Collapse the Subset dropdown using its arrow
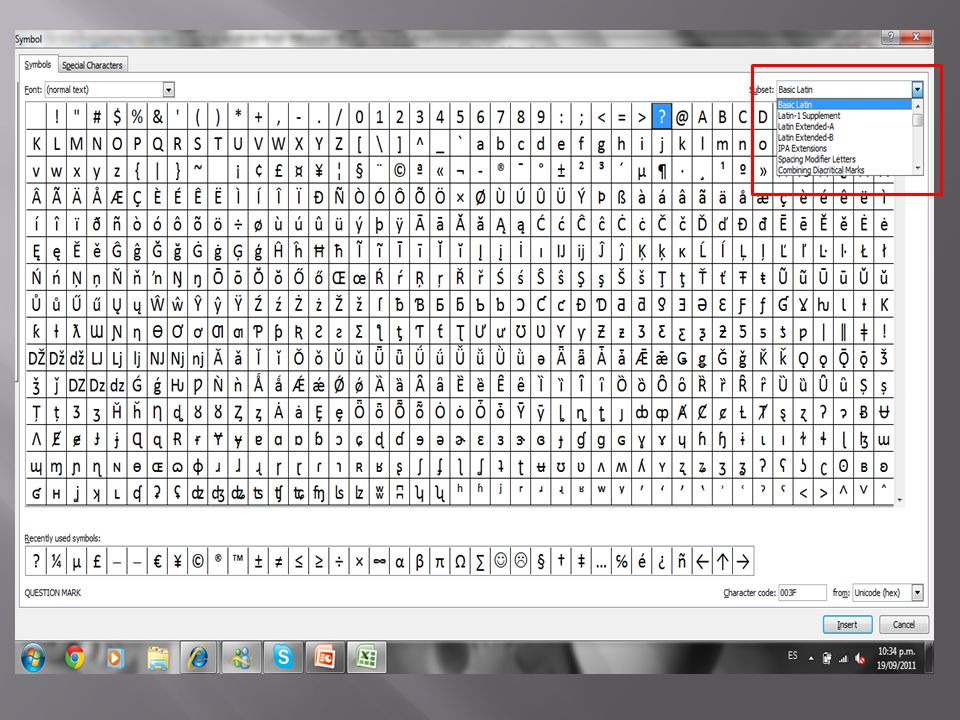Viewport: 960px width, 720px height. 917,90
